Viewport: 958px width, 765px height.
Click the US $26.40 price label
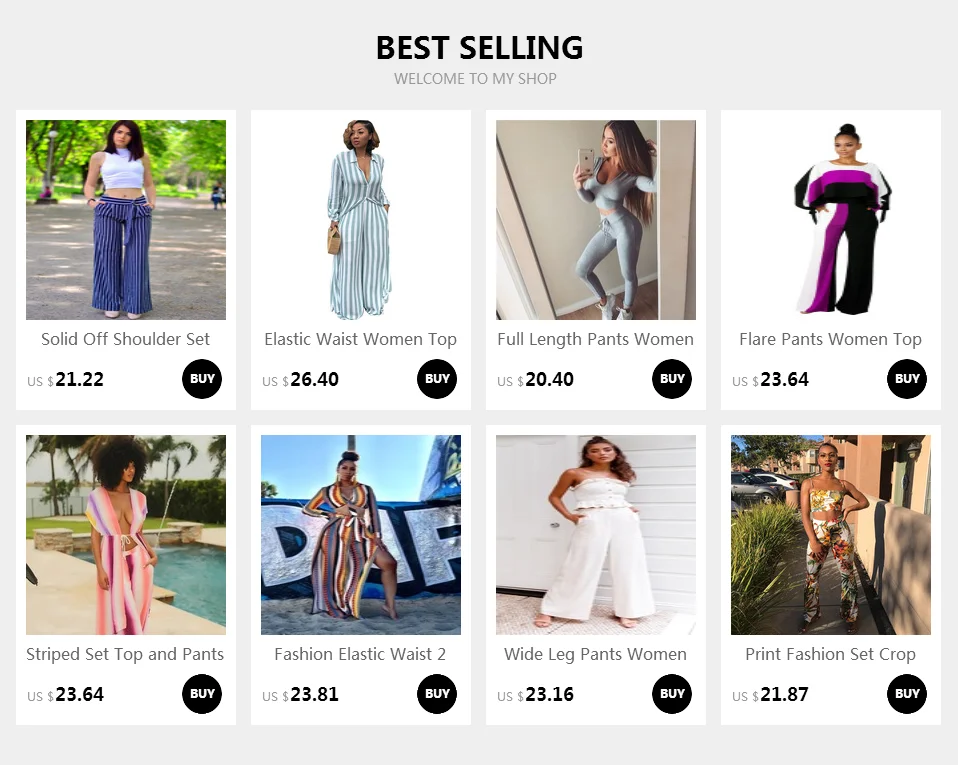(x=301, y=380)
